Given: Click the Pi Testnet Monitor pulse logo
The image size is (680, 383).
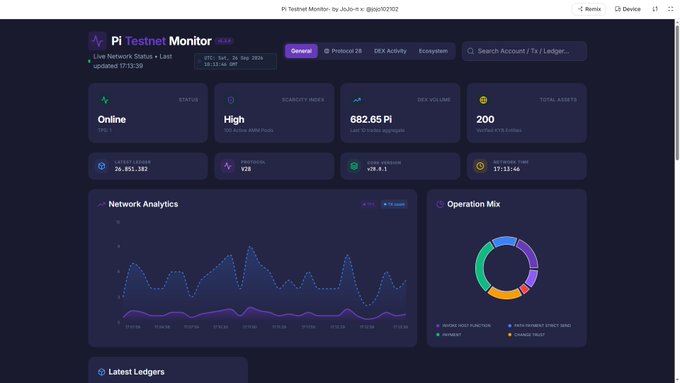Looking at the screenshot, I should [98, 41].
